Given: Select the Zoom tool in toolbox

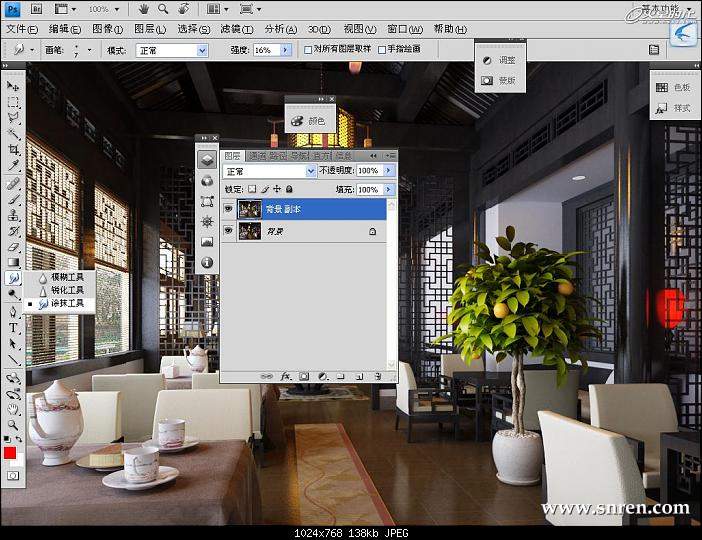Looking at the screenshot, I should click(x=13, y=424).
